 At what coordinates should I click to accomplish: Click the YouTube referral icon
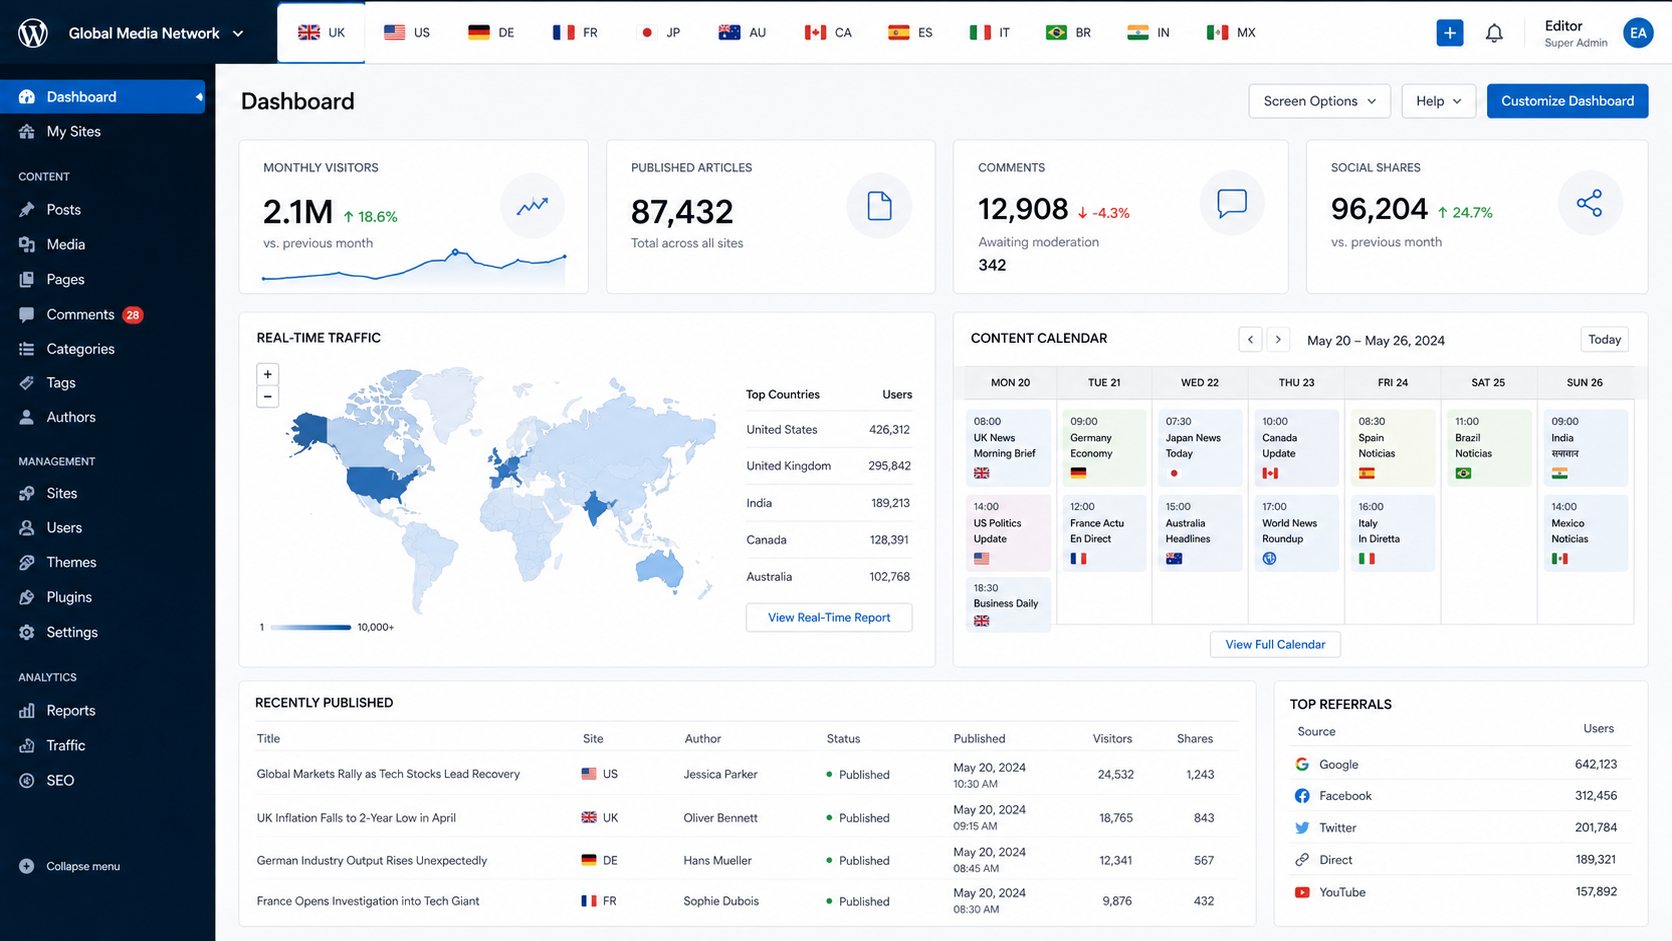click(x=1302, y=892)
